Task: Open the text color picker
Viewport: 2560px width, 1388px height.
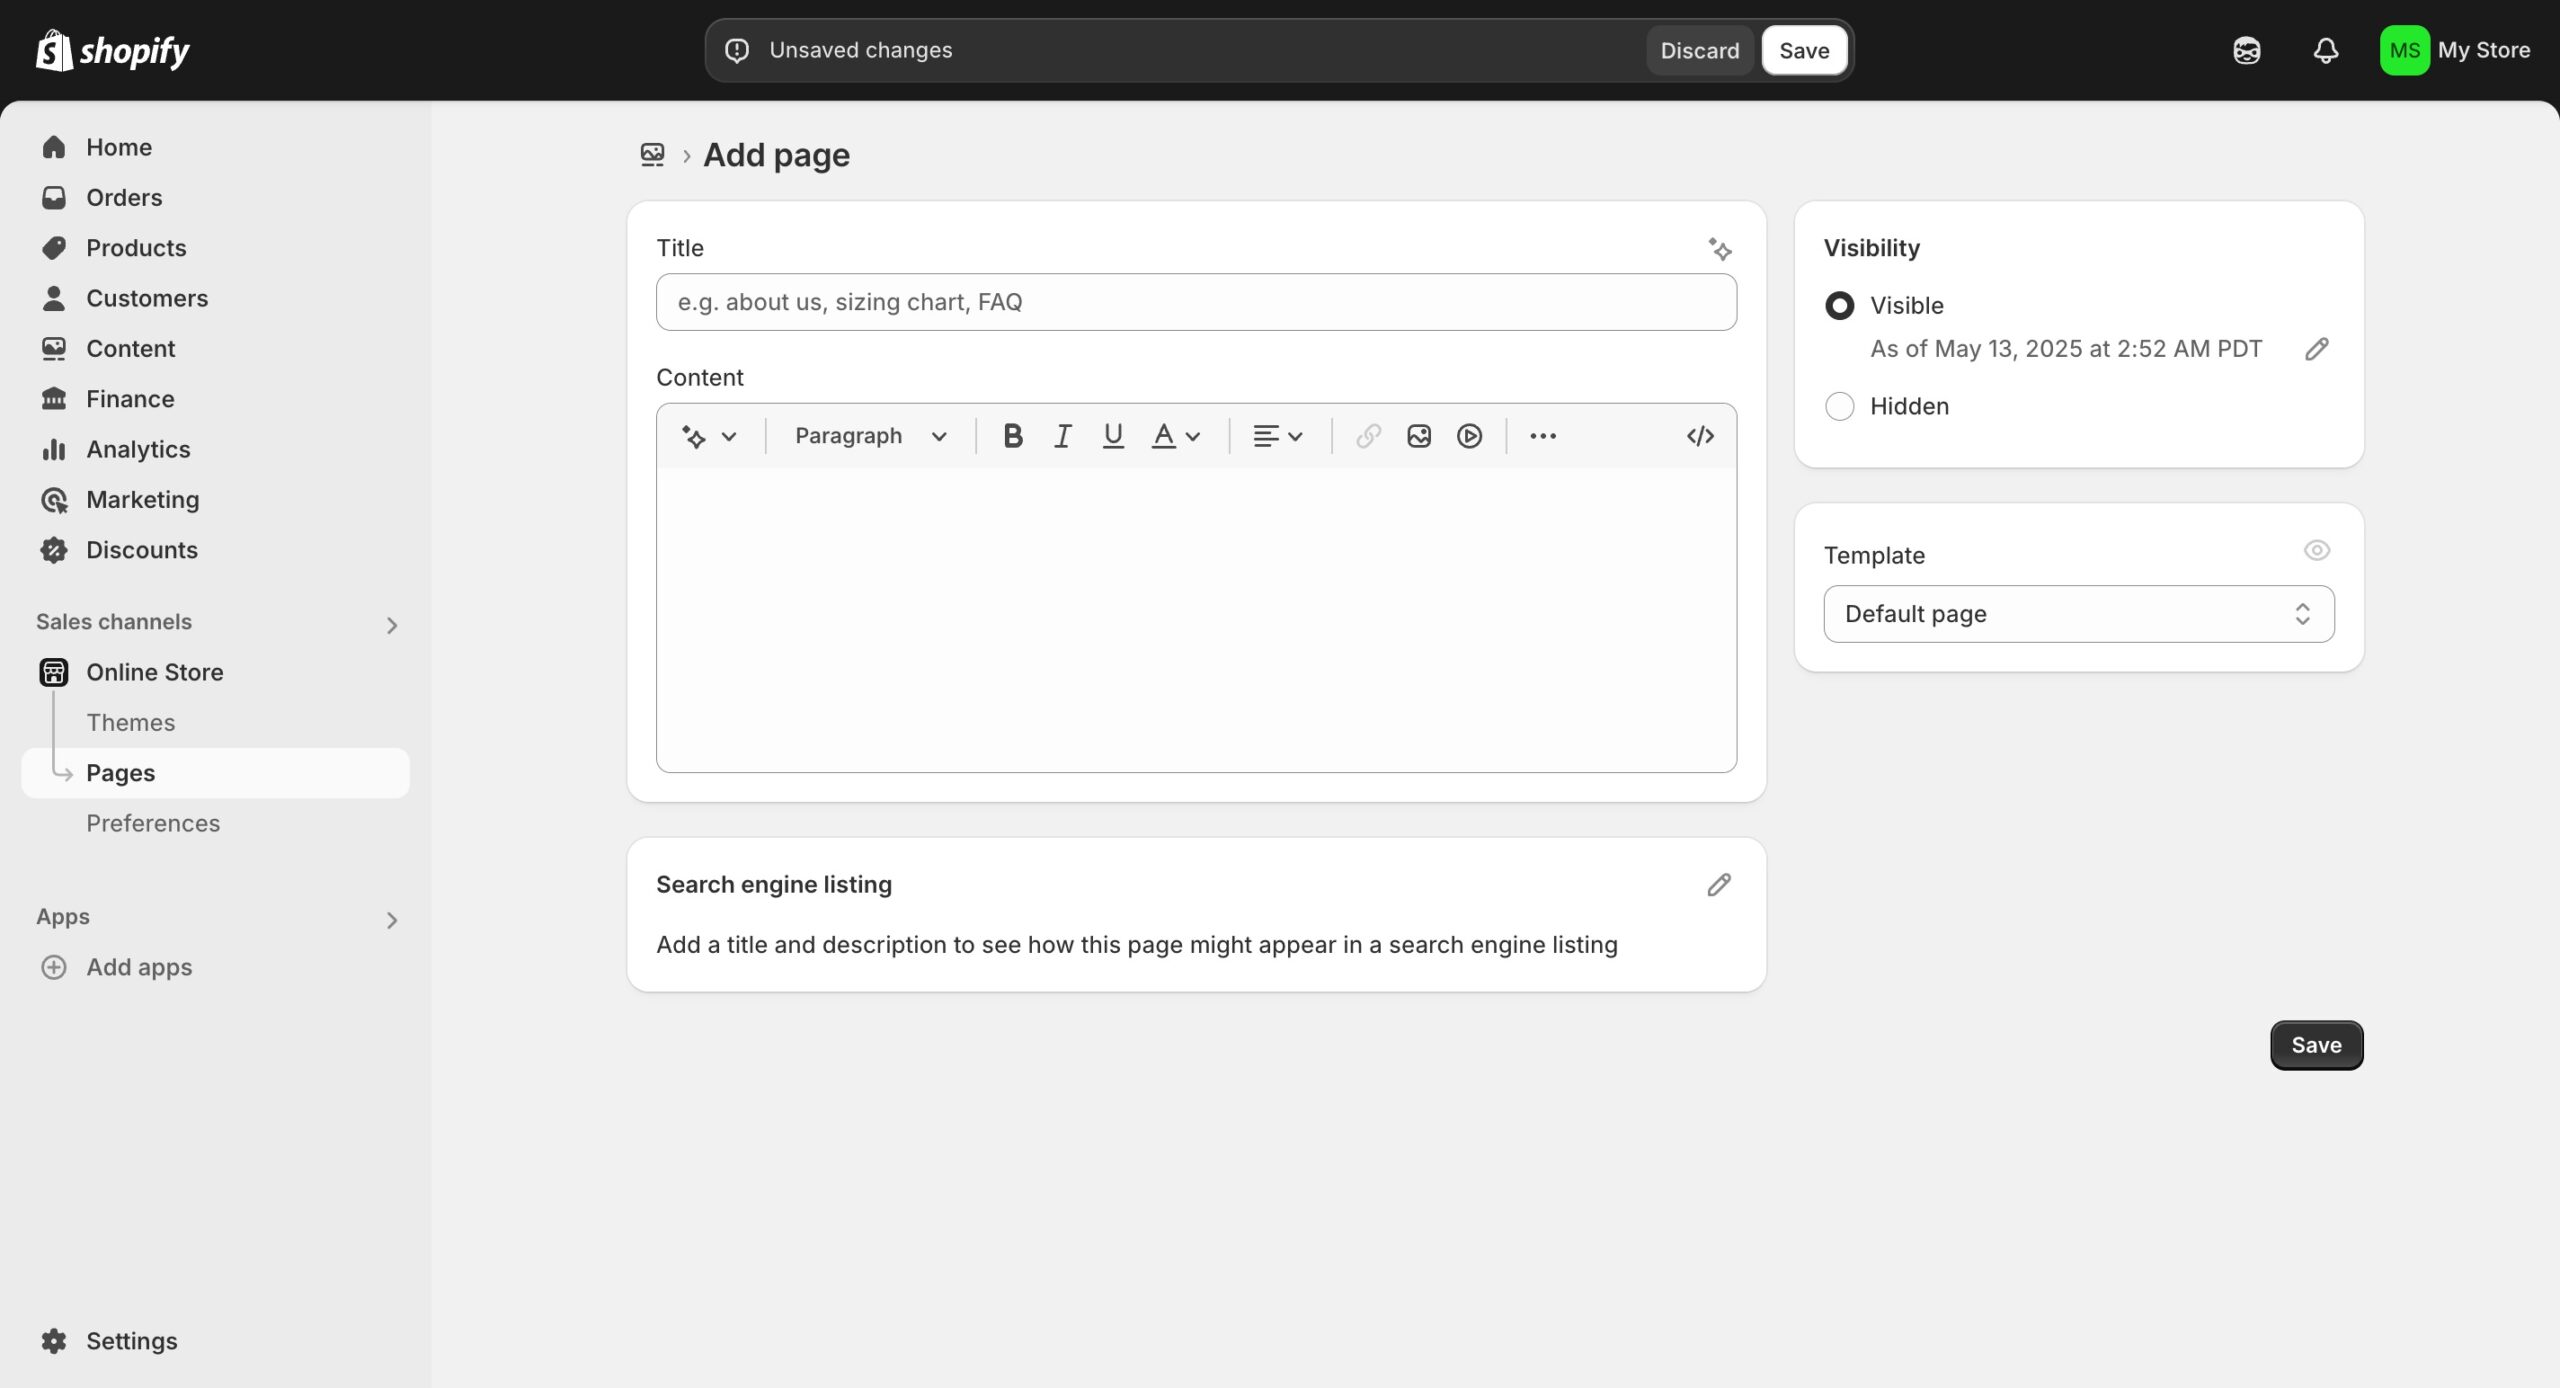Action: (1175, 436)
